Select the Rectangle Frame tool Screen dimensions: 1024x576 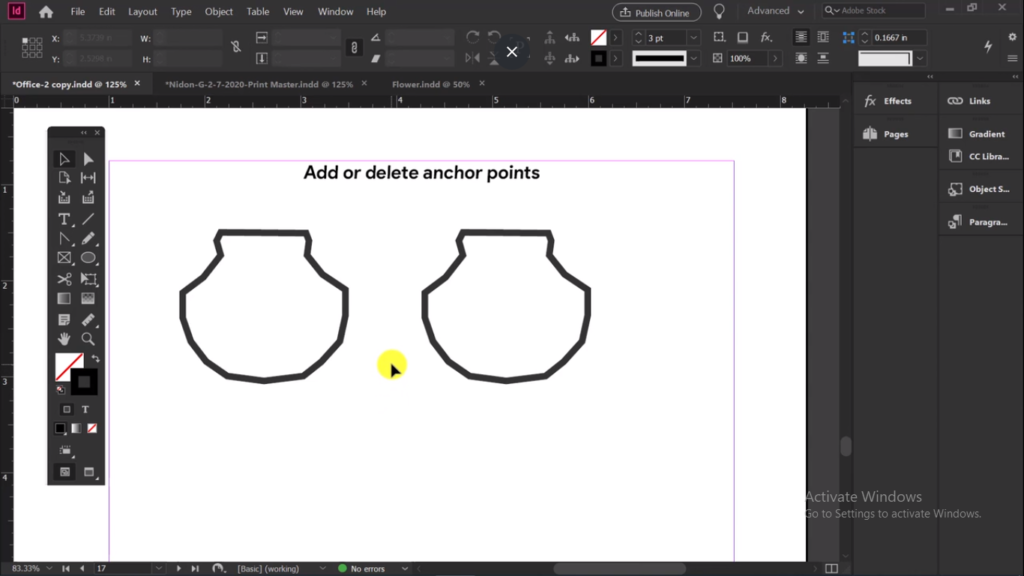[64, 258]
